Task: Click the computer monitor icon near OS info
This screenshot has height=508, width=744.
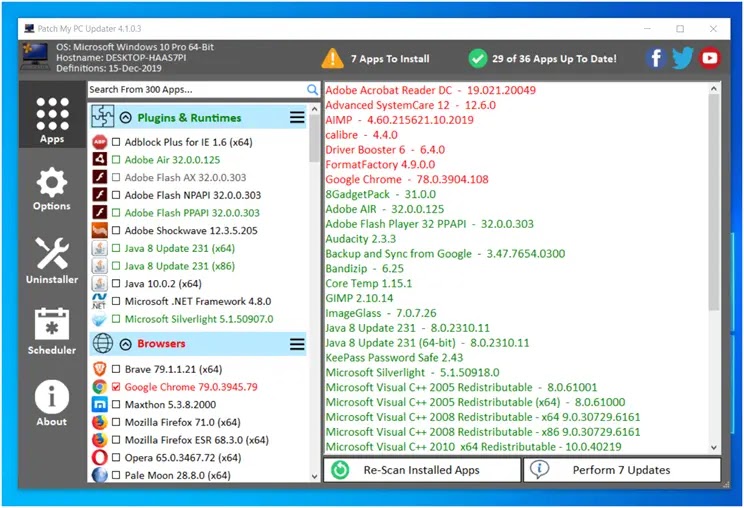Action: pyautogui.click(x=35, y=56)
